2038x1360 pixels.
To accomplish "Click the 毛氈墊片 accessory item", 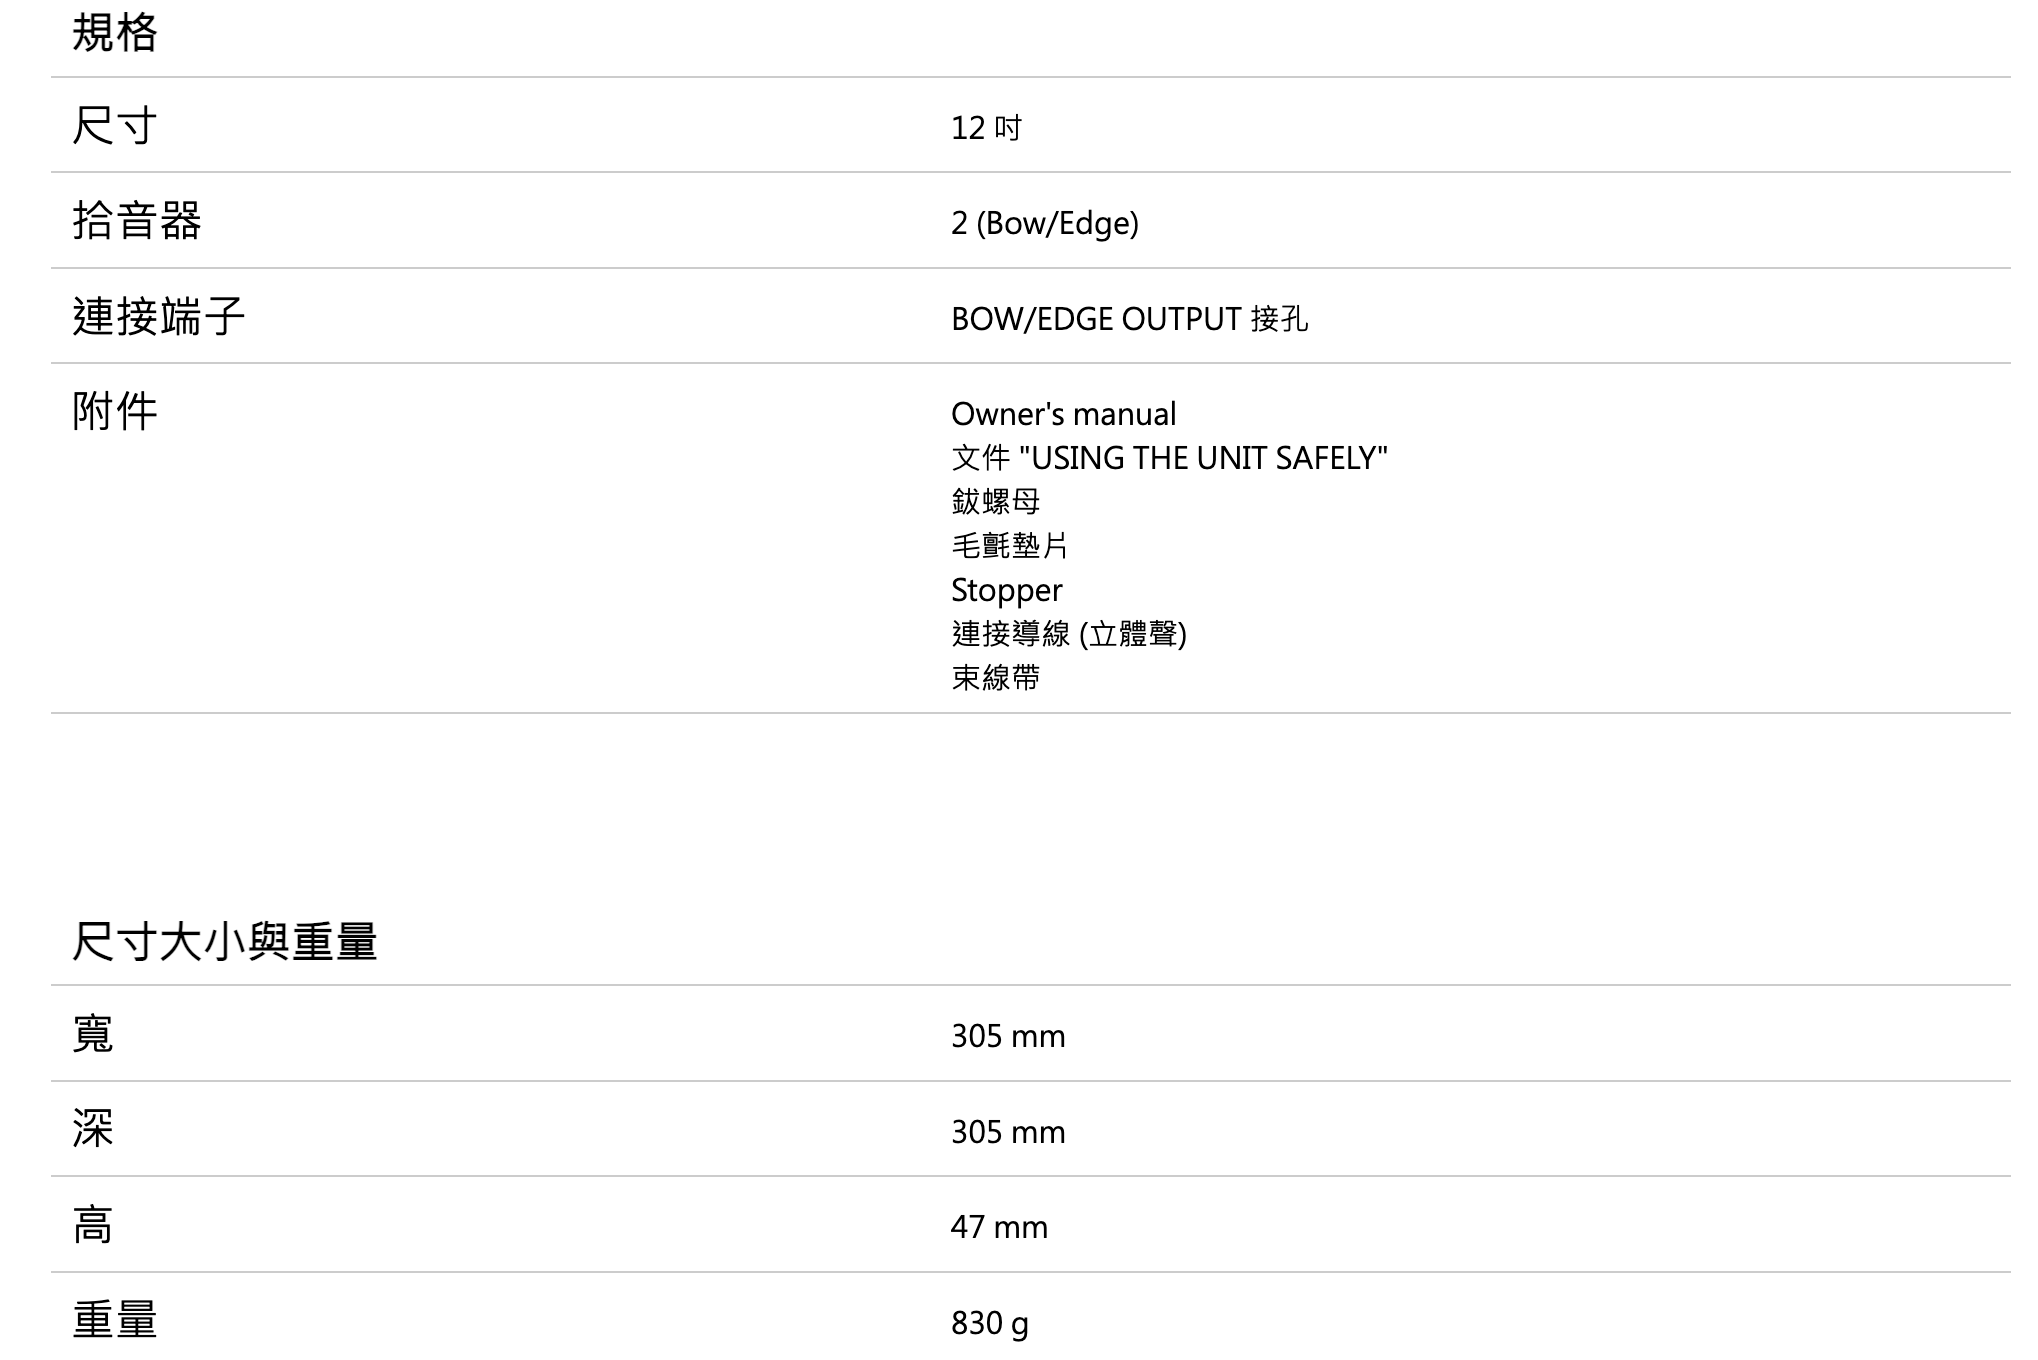I will coord(1009,546).
